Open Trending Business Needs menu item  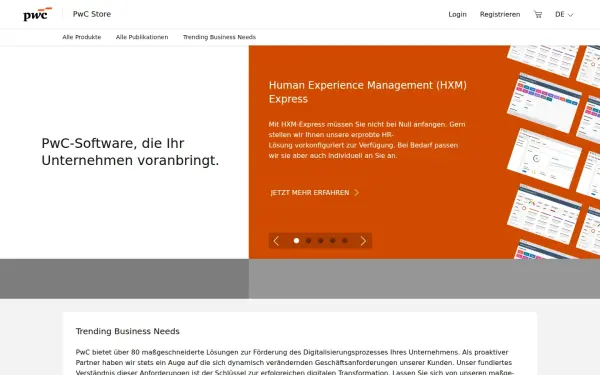pos(219,37)
